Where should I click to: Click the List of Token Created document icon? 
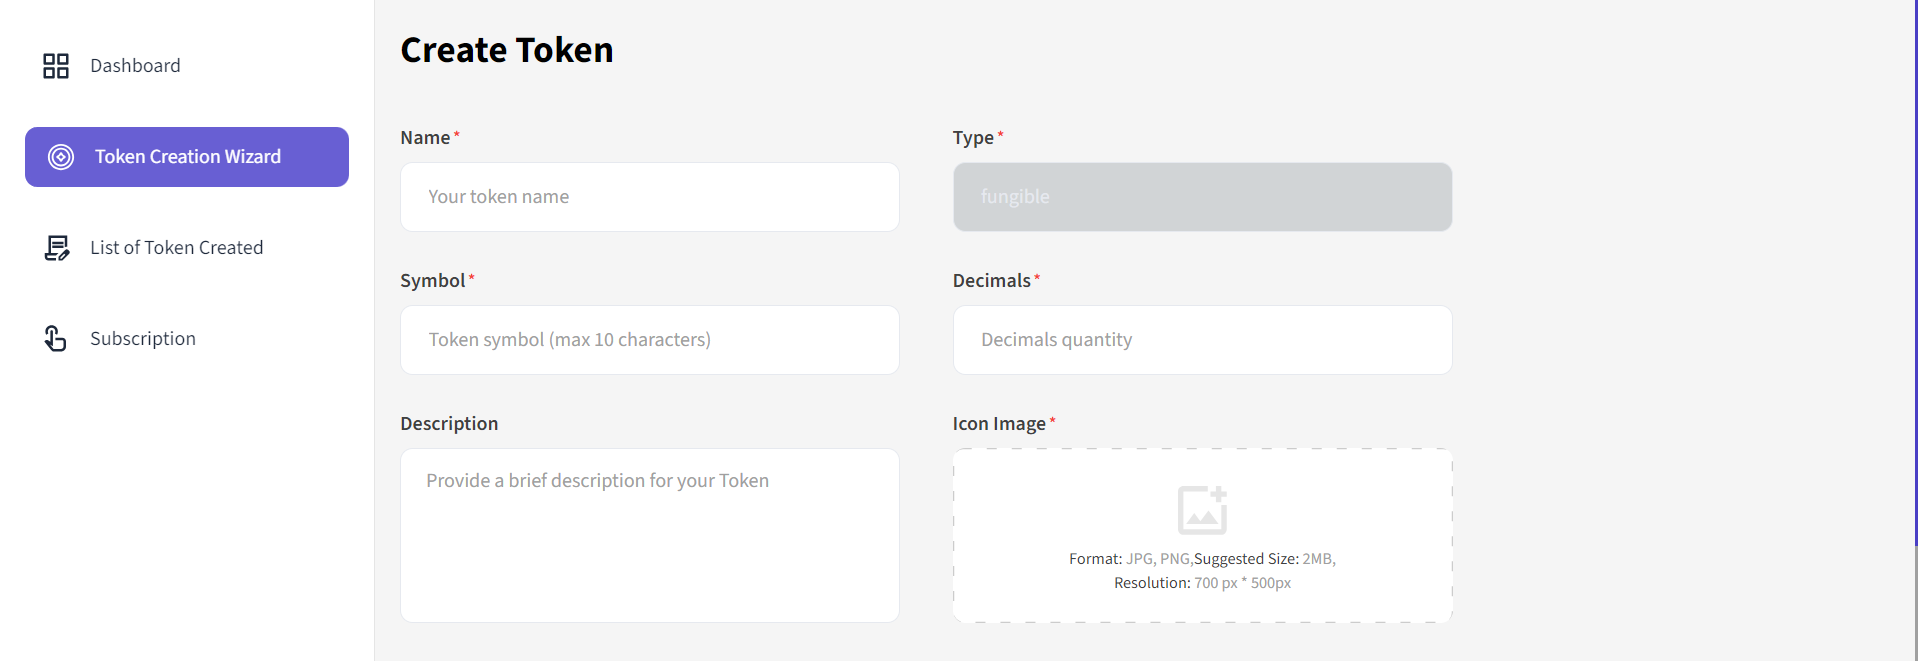click(57, 248)
